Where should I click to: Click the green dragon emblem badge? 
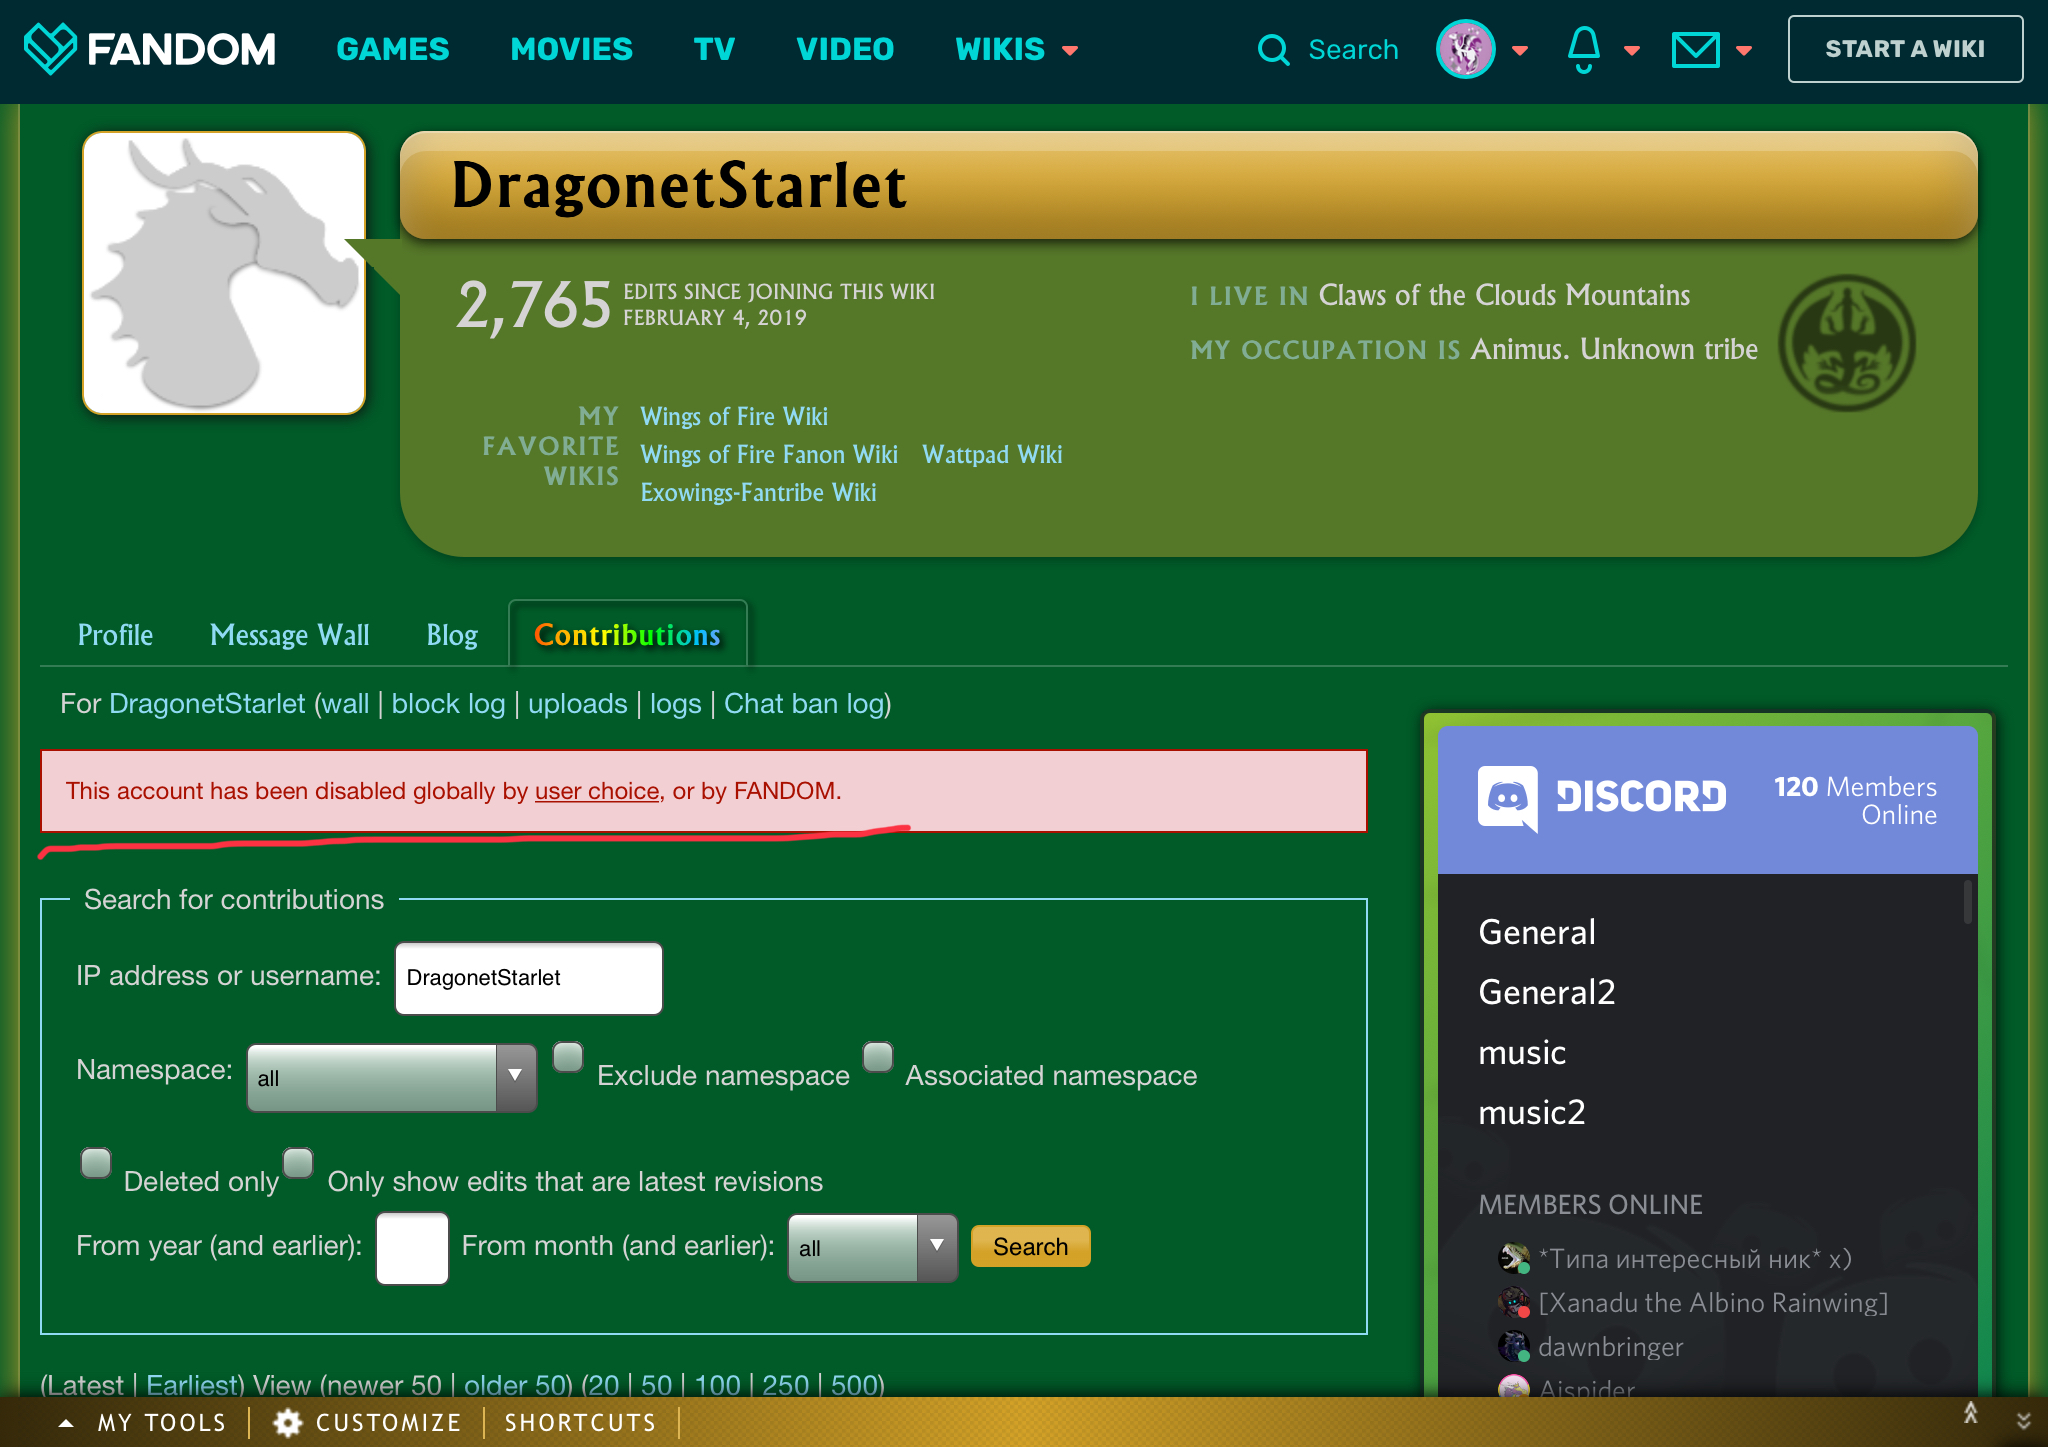(x=1846, y=343)
